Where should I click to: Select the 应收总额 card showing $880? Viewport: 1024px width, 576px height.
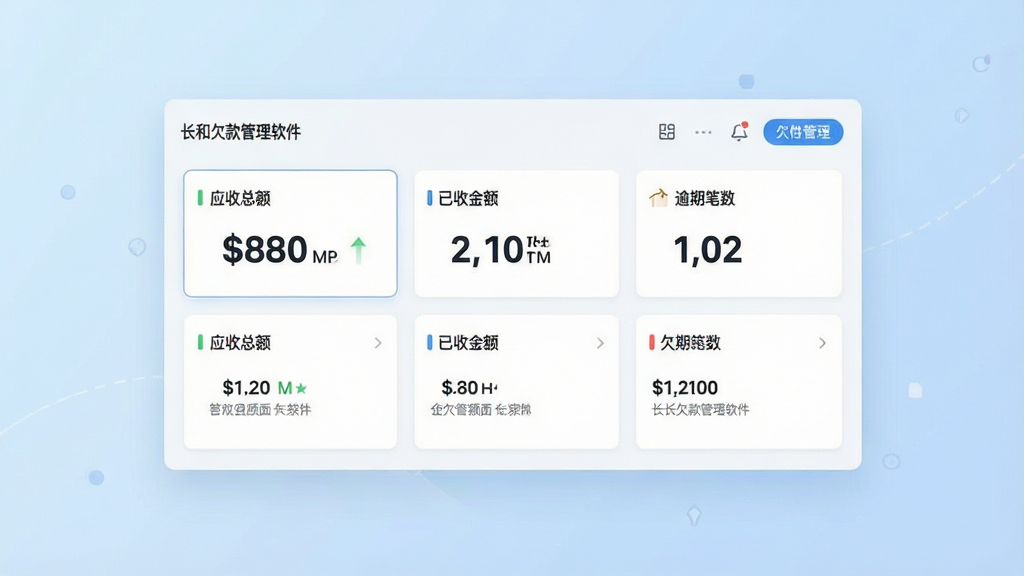pyautogui.click(x=291, y=233)
